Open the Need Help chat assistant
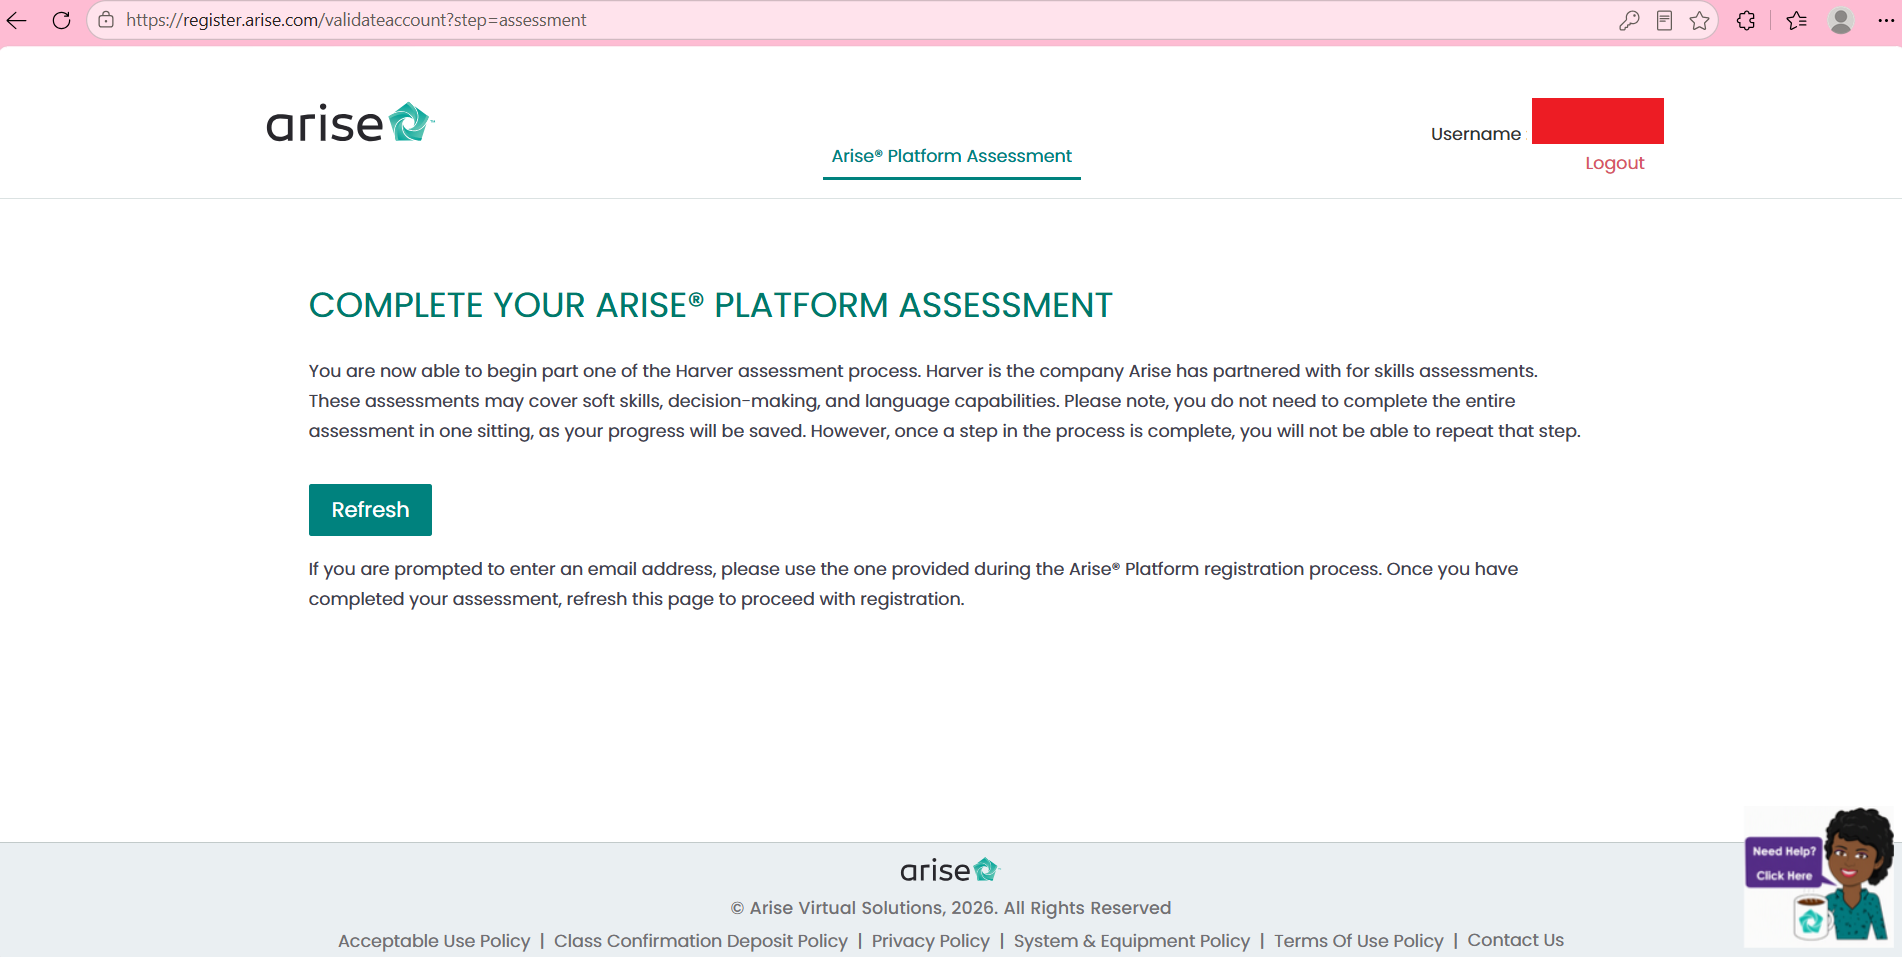 coord(1818,876)
